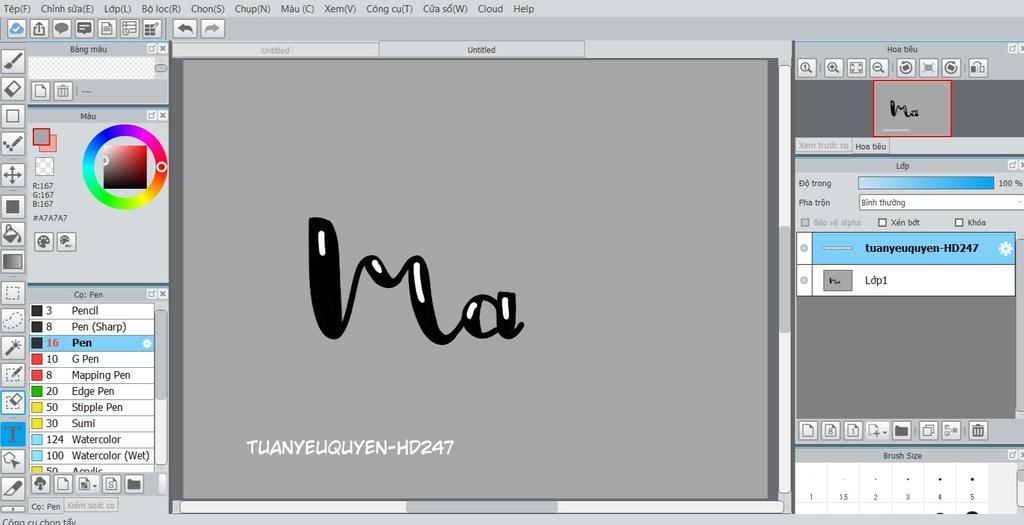Zoom out on the navigator
Screen dimensions: 1024x525
[879, 67]
